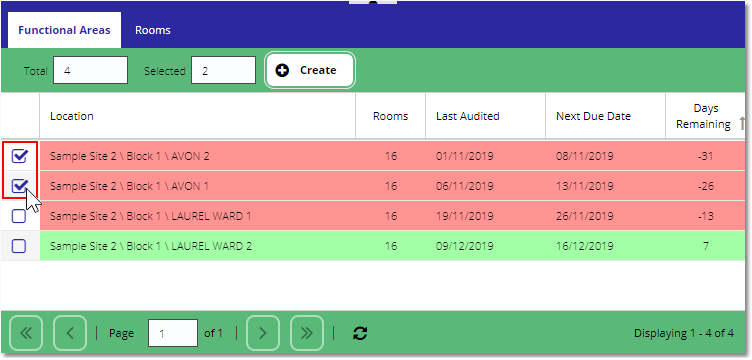Click Last Audited date 19/11/2019
The height and width of the screenshot is (360, 752).
click(465, 216)
